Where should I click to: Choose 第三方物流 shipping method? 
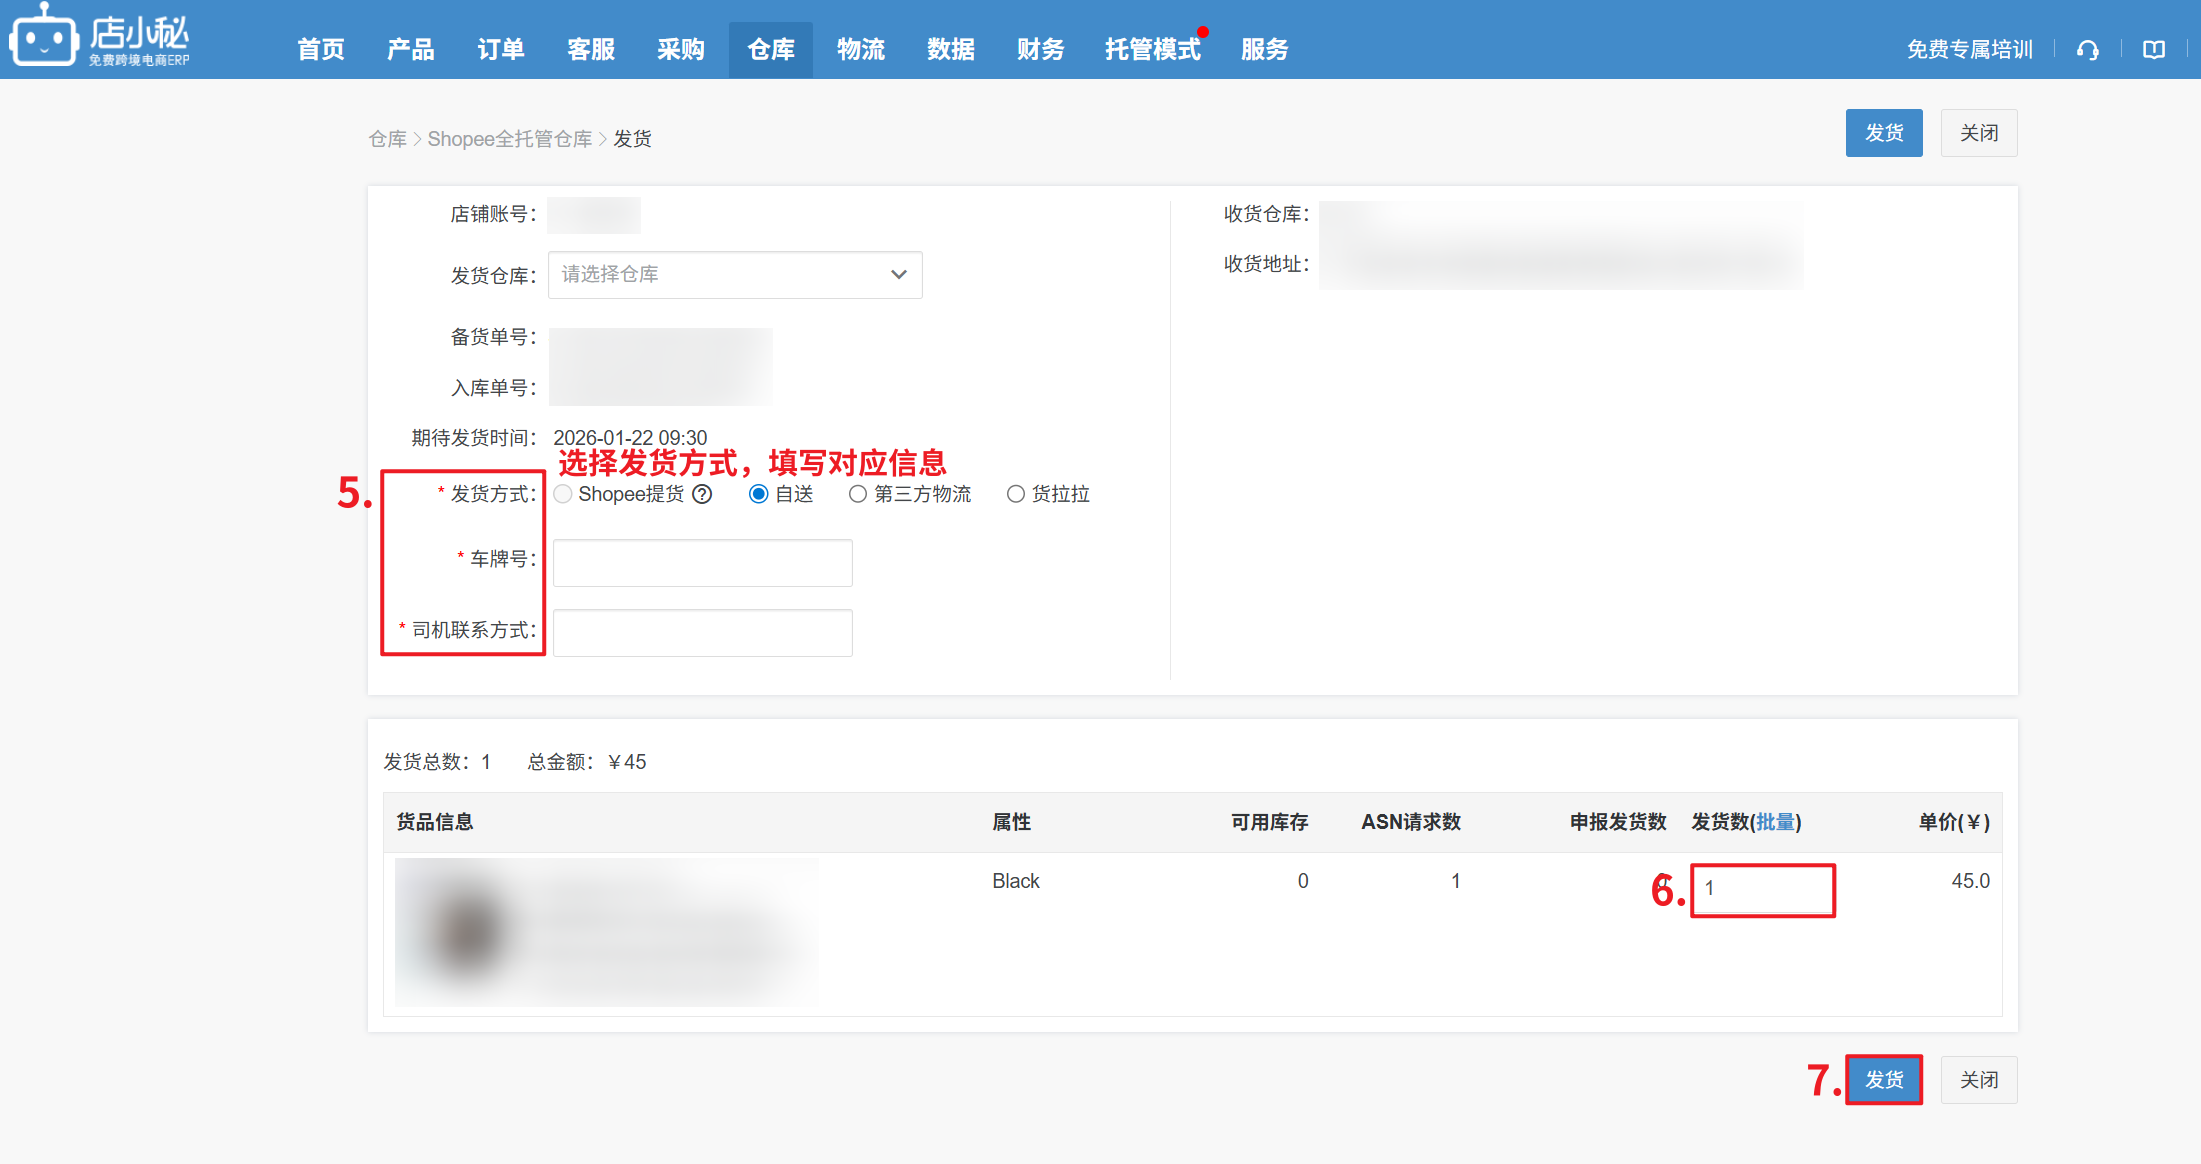coord(858,494)
